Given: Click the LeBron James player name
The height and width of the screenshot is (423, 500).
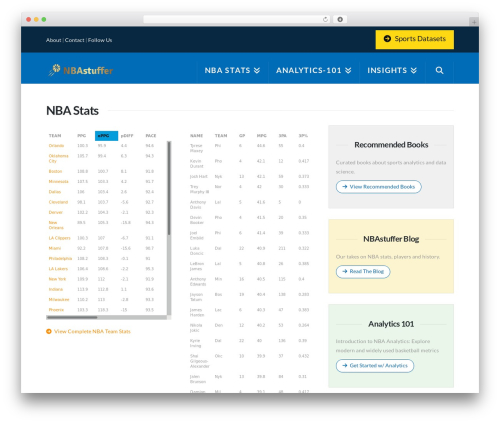Looking at the screenshot, I should point(197,266).
